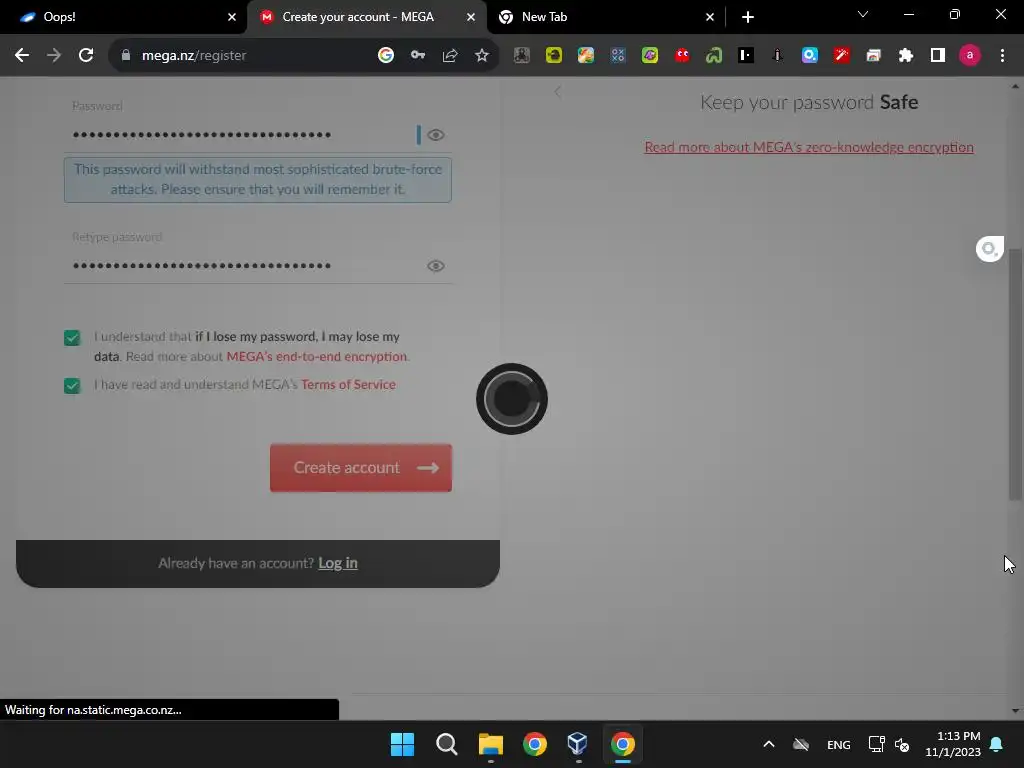
Task: Open the saved passwords key icon
Action: point(418,56)
